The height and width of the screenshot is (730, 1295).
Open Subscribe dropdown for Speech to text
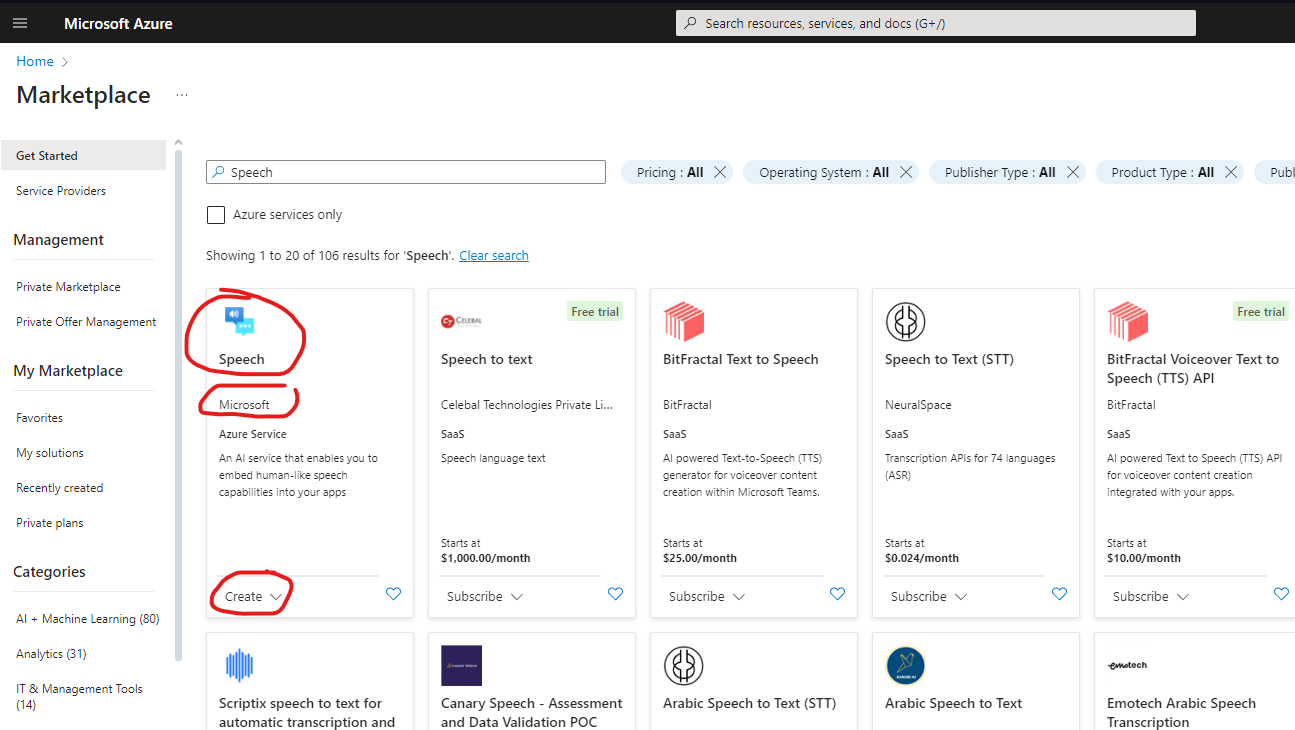click(x=483, y=596)
